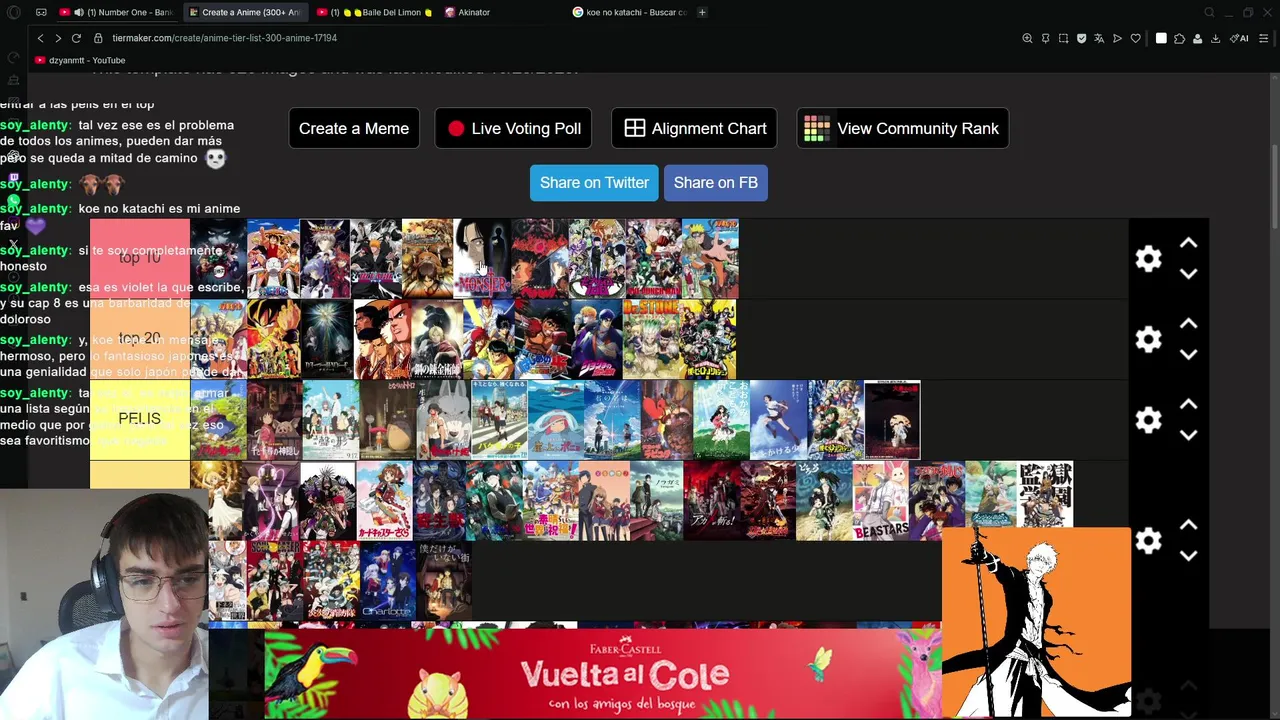Select the Beastars thumbnail

click(881, 501)
